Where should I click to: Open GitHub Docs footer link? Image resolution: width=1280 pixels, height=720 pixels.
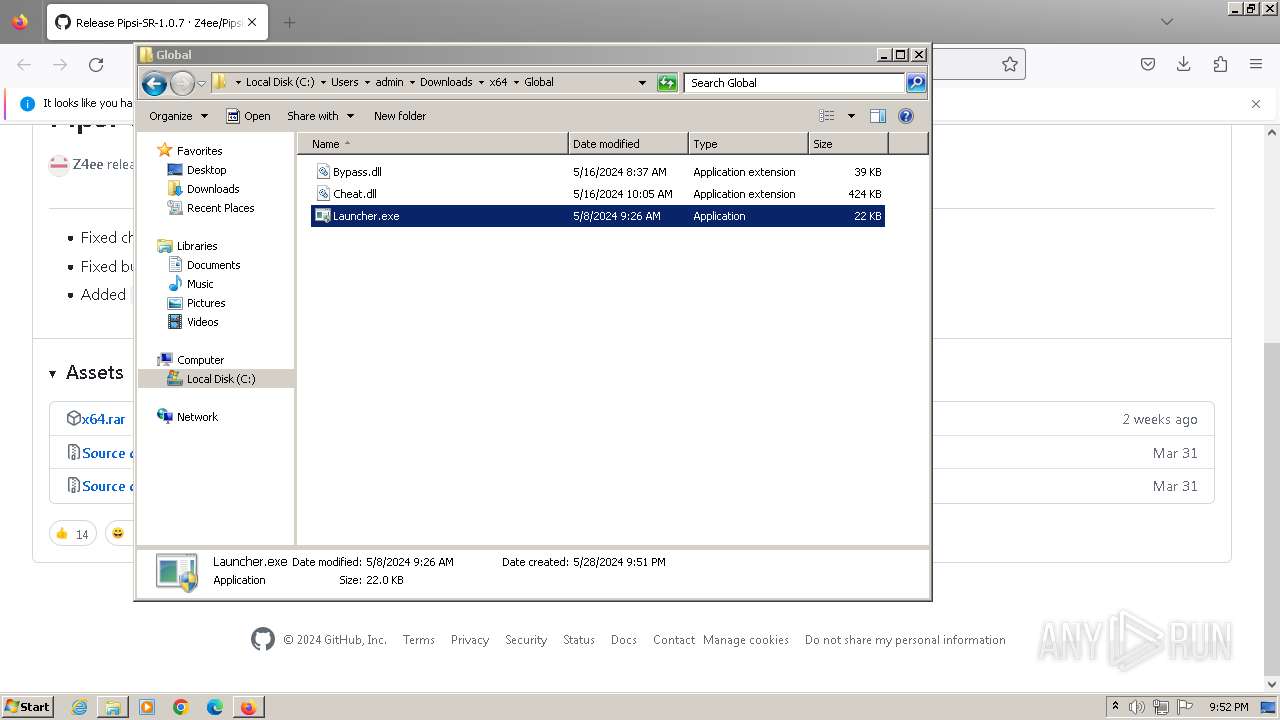(624, 640)
